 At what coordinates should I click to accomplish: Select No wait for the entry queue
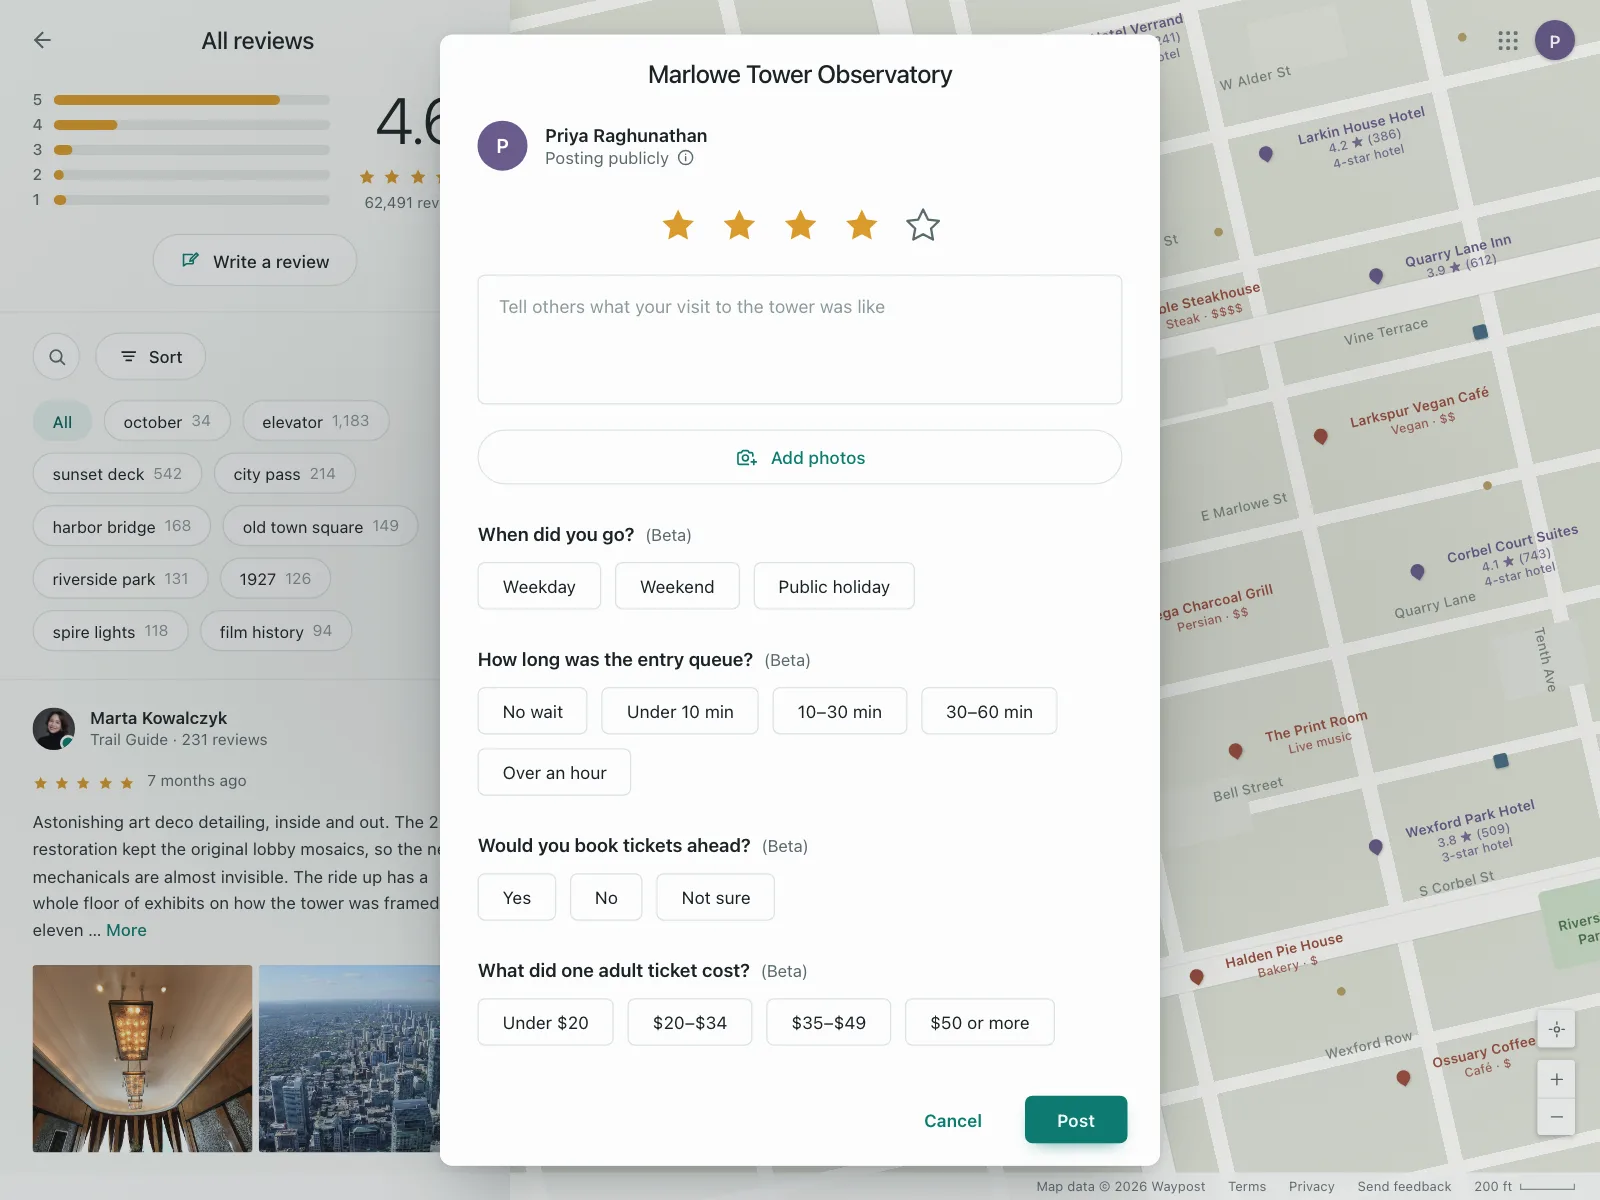click(533, 712)
